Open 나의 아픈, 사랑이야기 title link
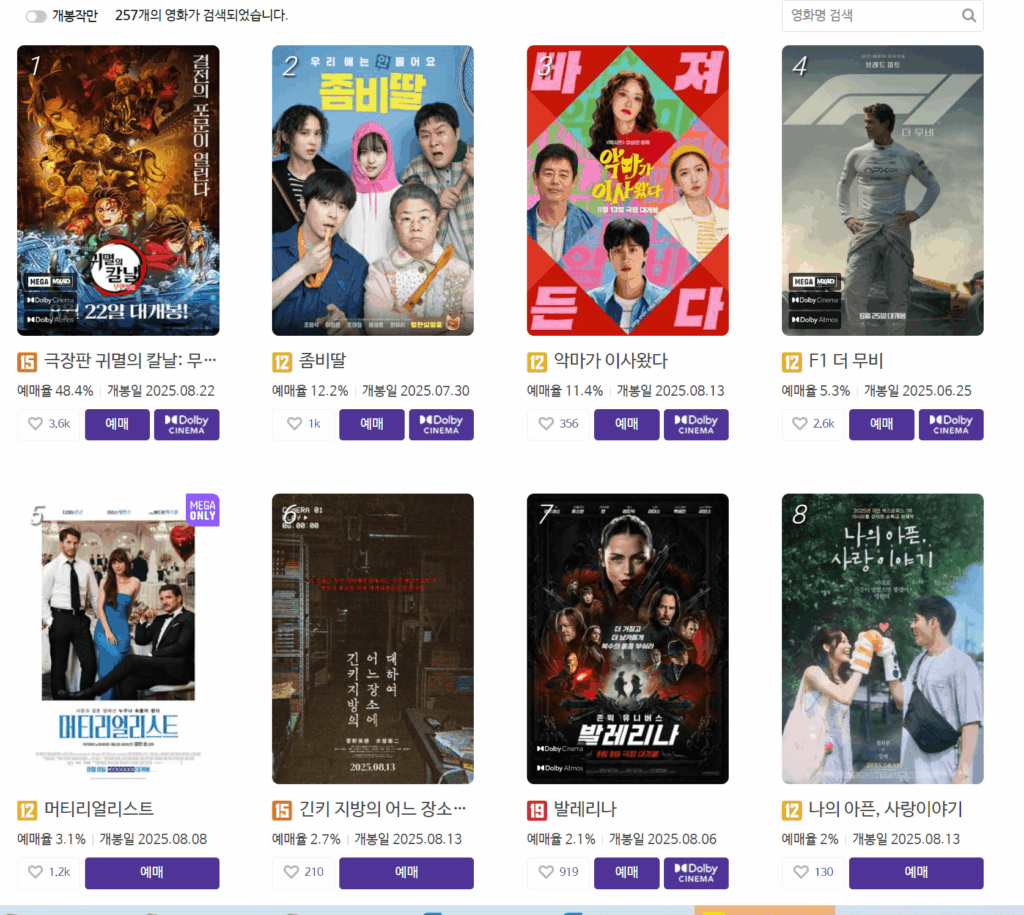 click(x=886, y=809)
